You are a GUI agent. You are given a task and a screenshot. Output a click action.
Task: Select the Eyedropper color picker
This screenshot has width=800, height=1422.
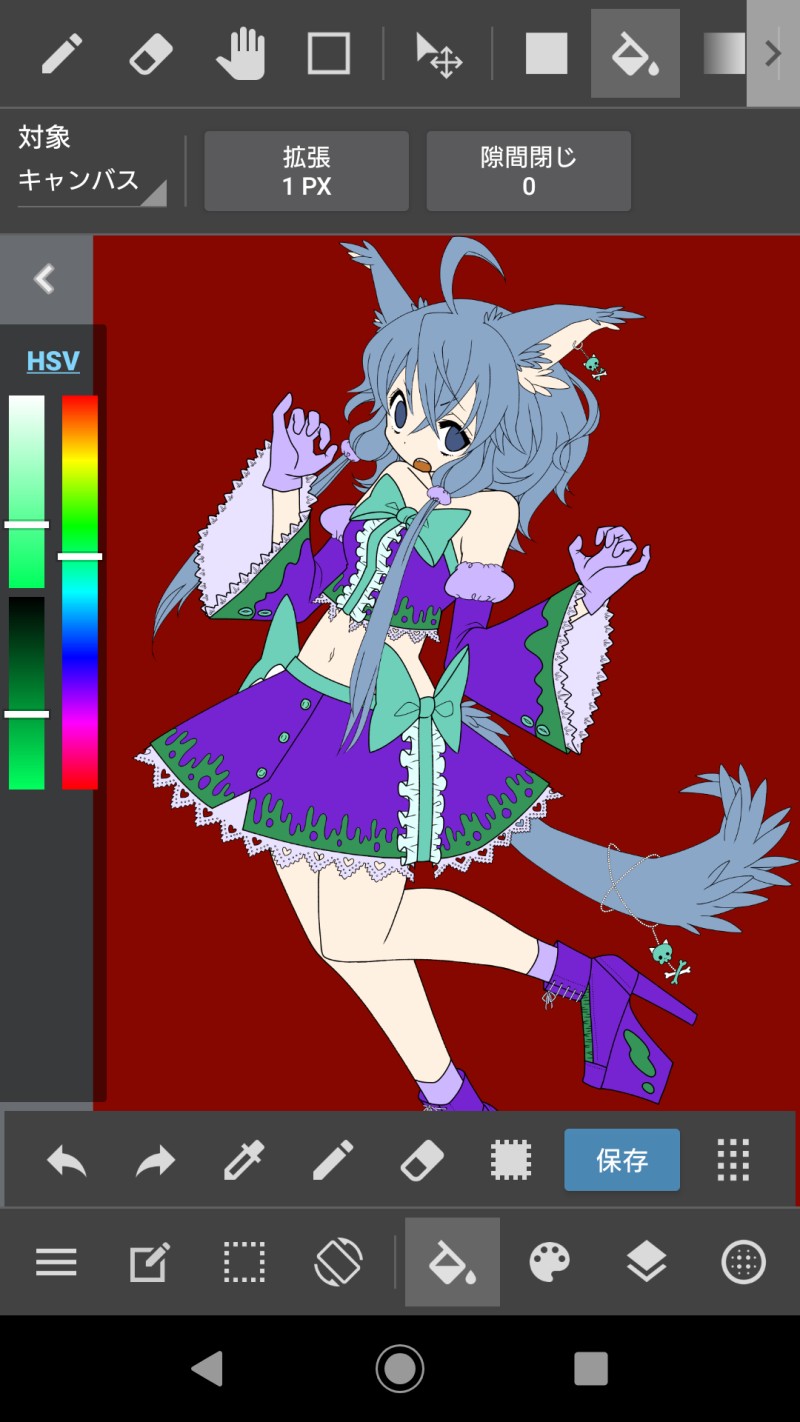tap(243, 1161)
